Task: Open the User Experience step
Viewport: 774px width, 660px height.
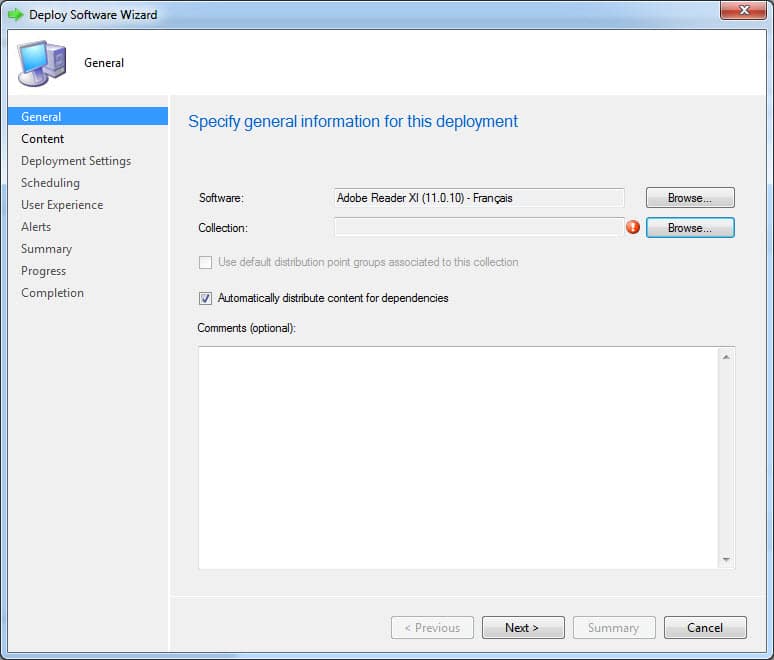Action: point(62,205)
